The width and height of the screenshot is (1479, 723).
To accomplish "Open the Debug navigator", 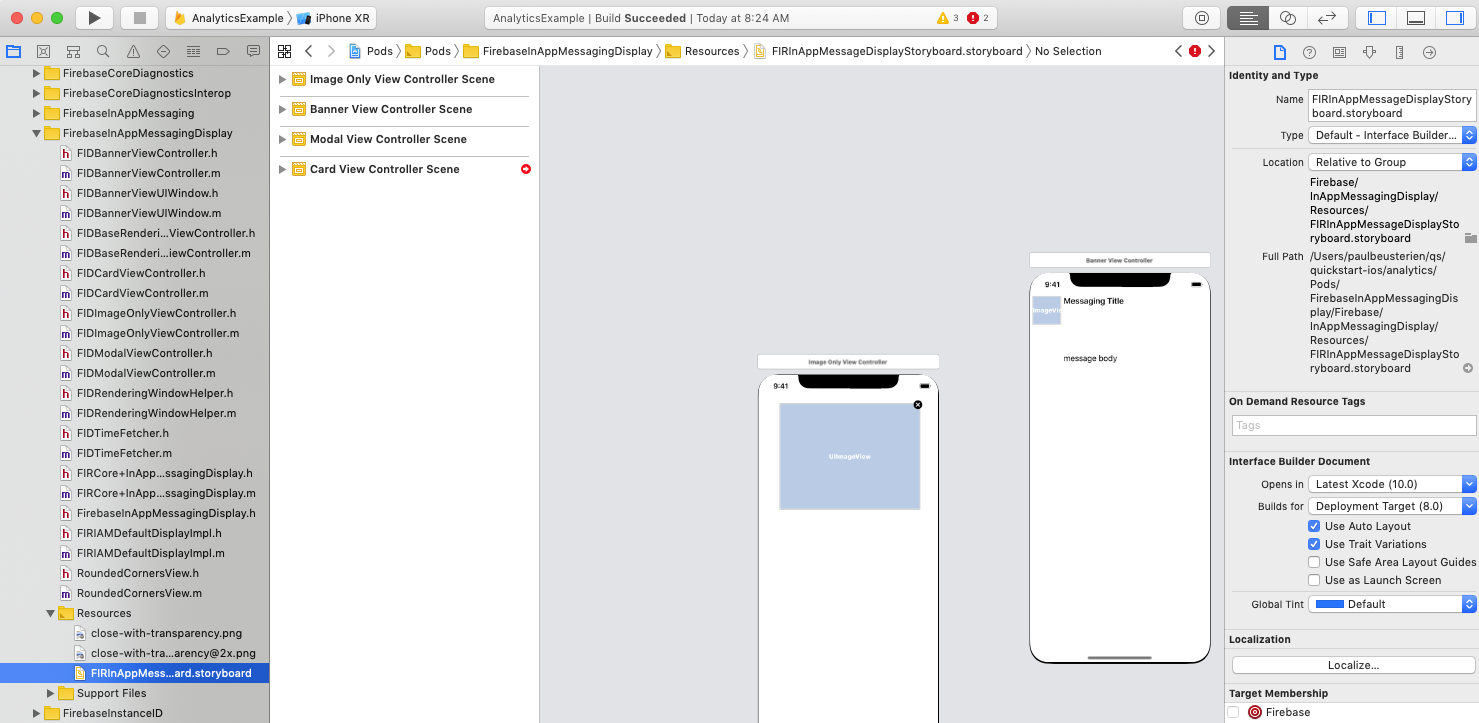I will [x=193, y=51].
